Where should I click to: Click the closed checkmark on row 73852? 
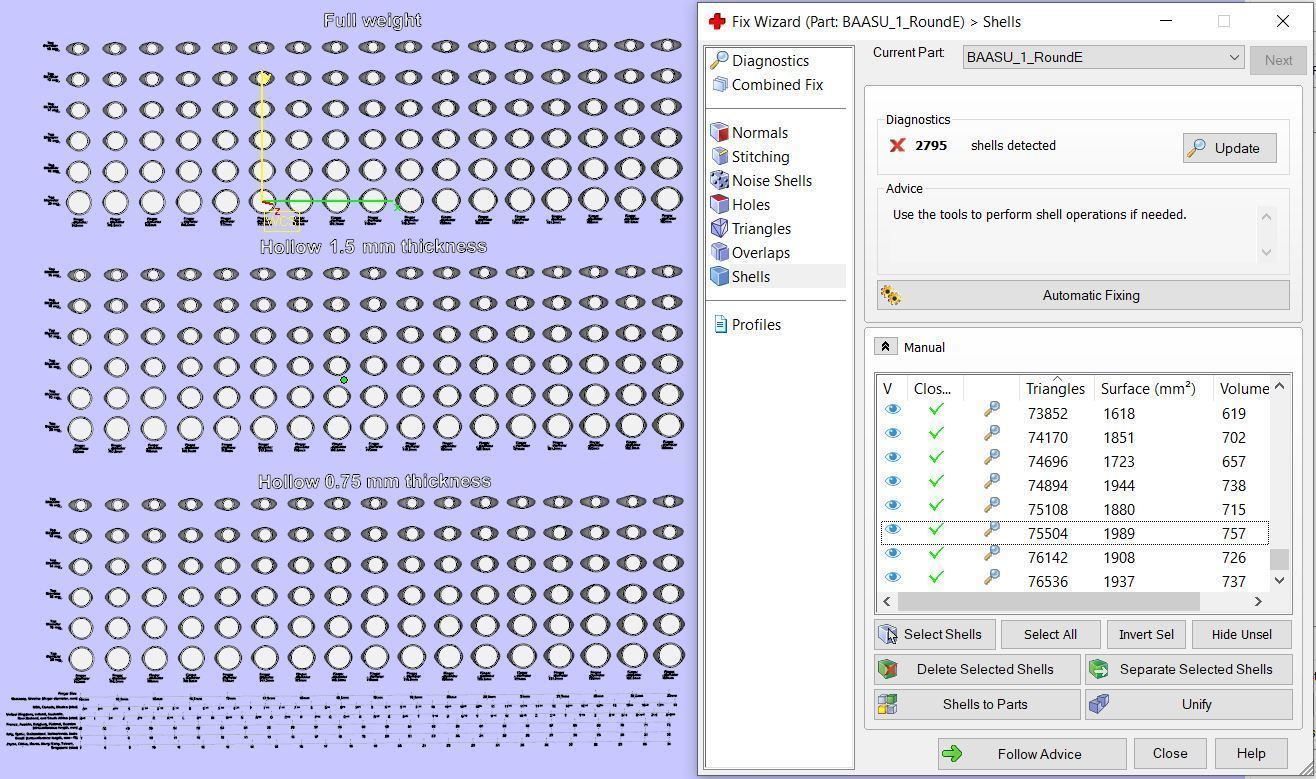click(x=936, y=409)
